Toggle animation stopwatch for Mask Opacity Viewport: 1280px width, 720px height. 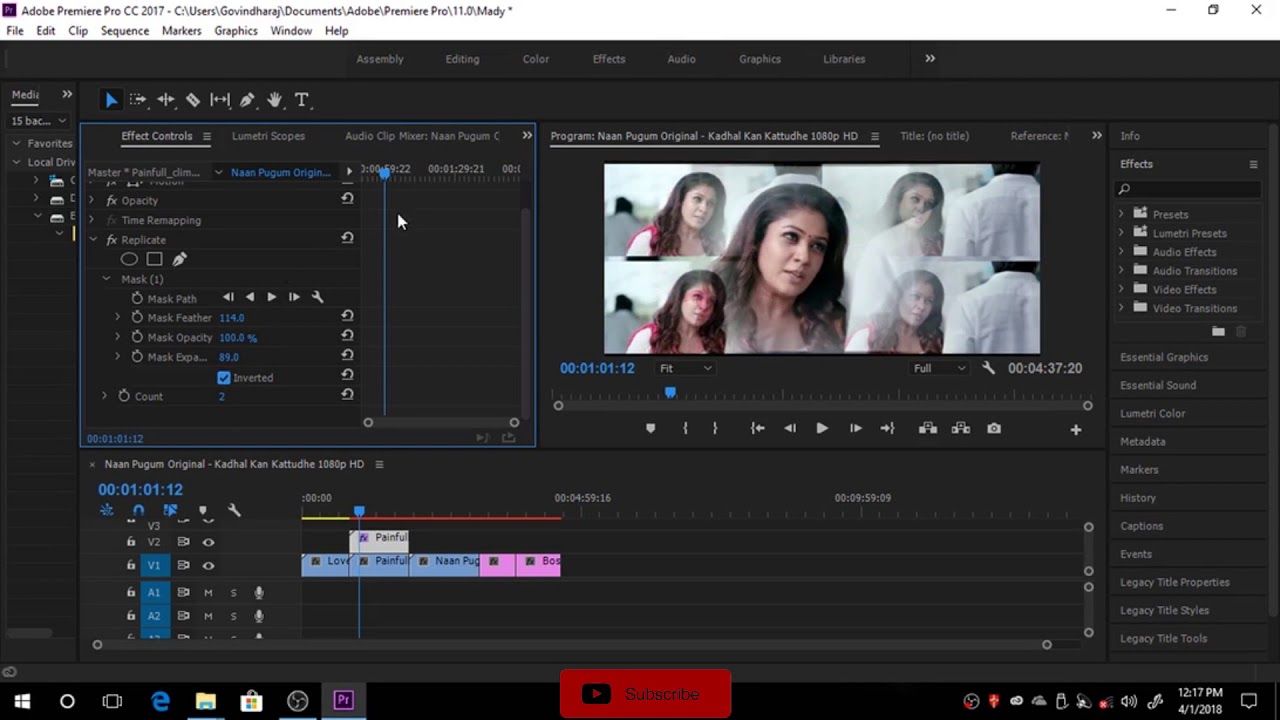tap(137, 337)
